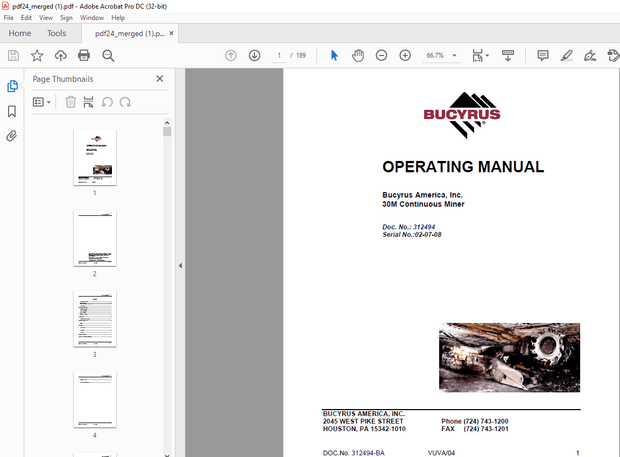This screenshot has width=620, height=457.
Task: Click the fit page scrolling icon
Action: (x=477, y=55)
